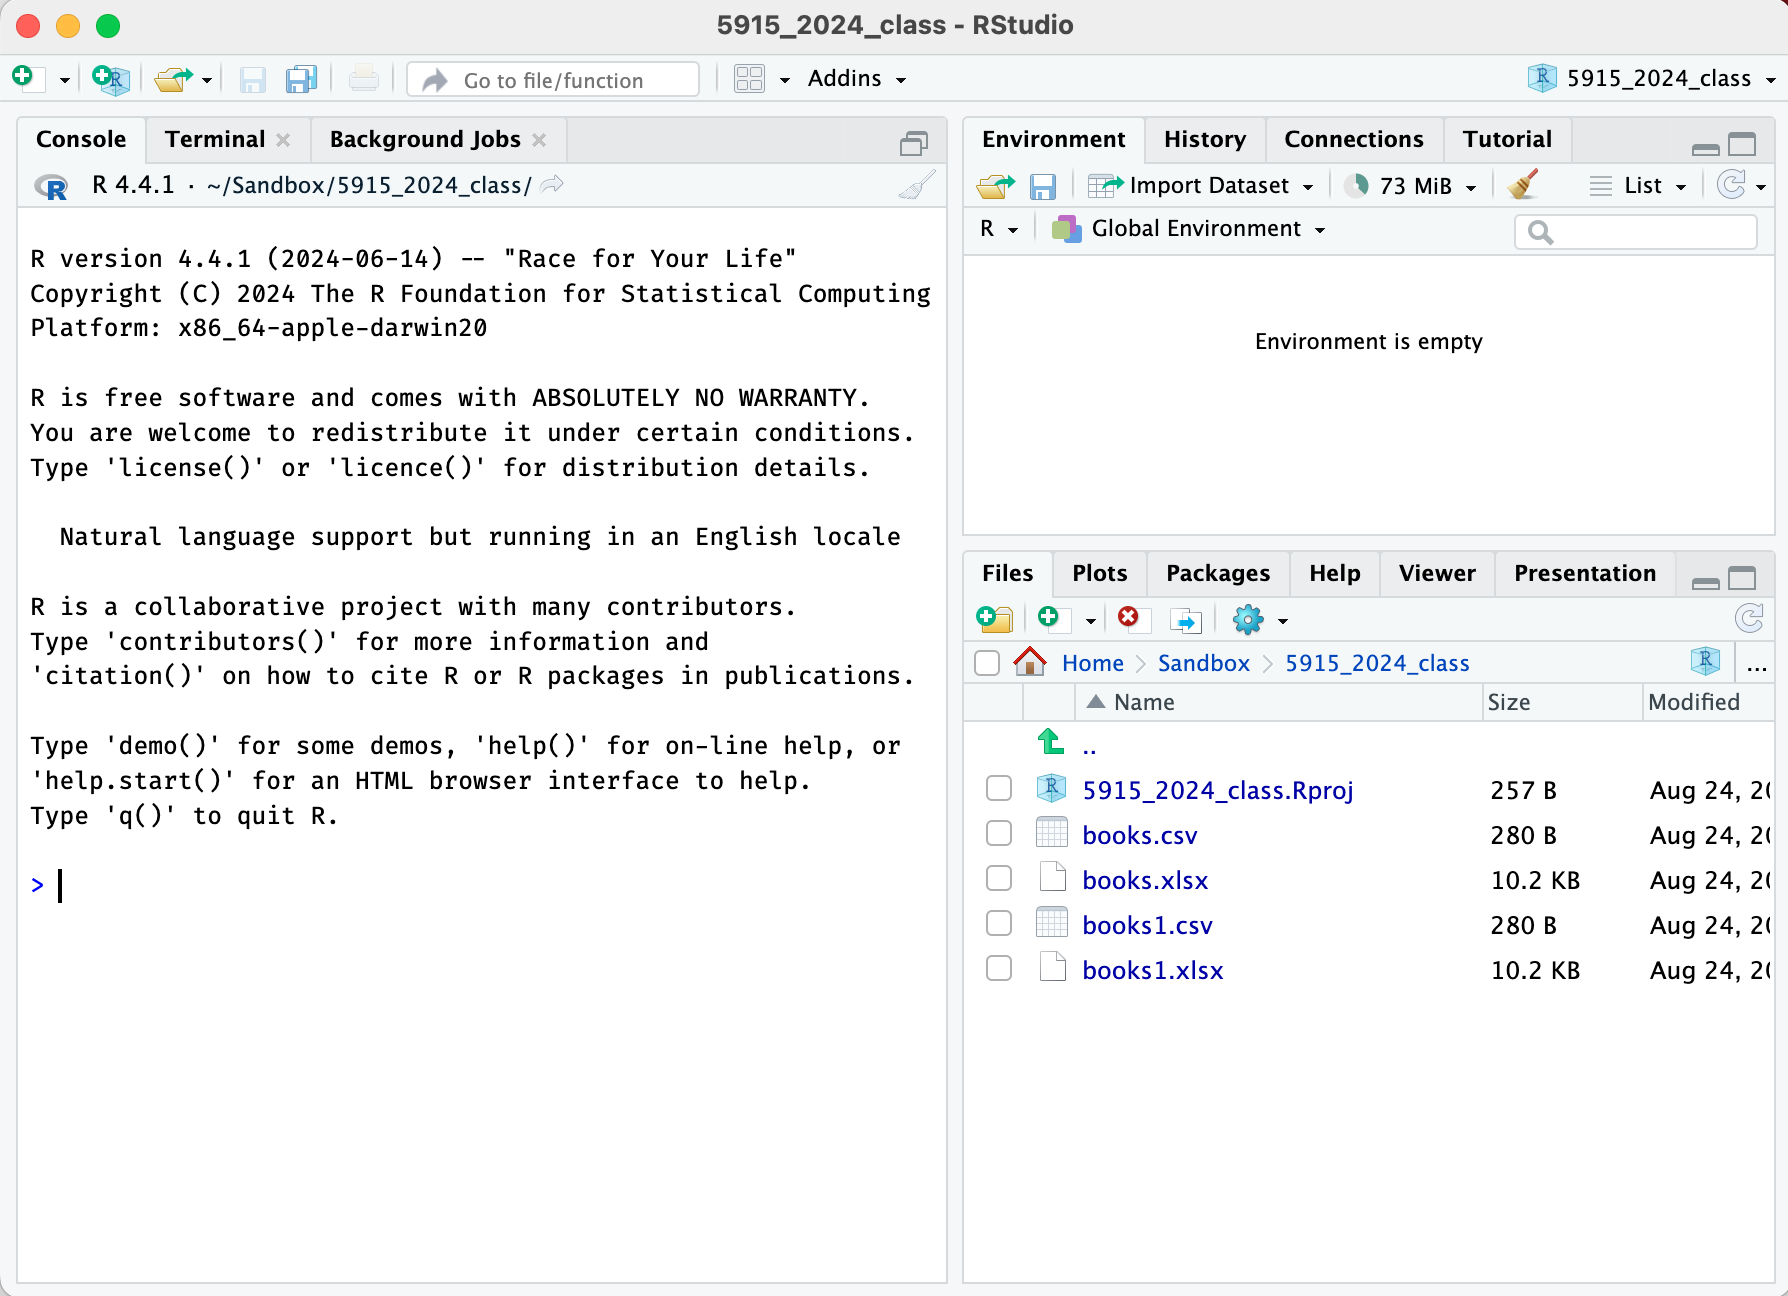
Task: Maximize the Environment pane
Action: tap(1743, 145)
